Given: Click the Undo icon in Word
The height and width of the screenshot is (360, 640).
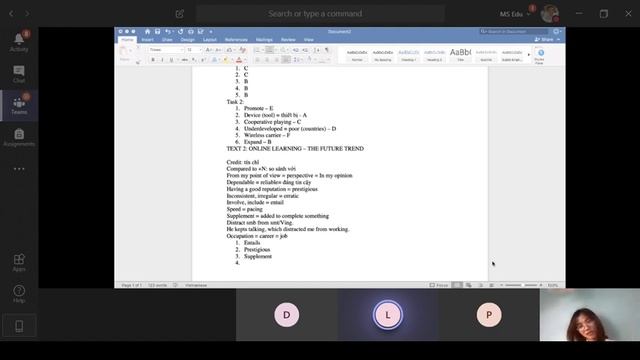Looking at the screenshot, I should (x=168, y=31).
